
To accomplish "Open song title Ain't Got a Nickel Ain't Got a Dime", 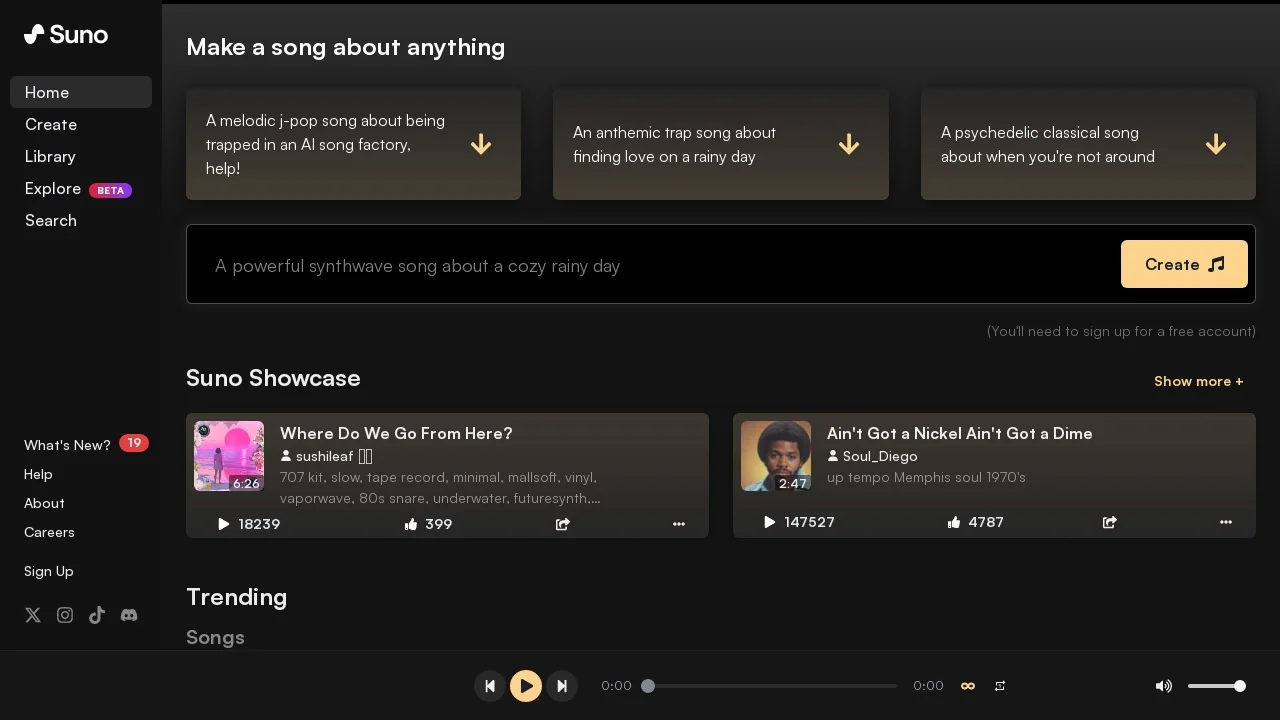I will click(x=960, y=433).
